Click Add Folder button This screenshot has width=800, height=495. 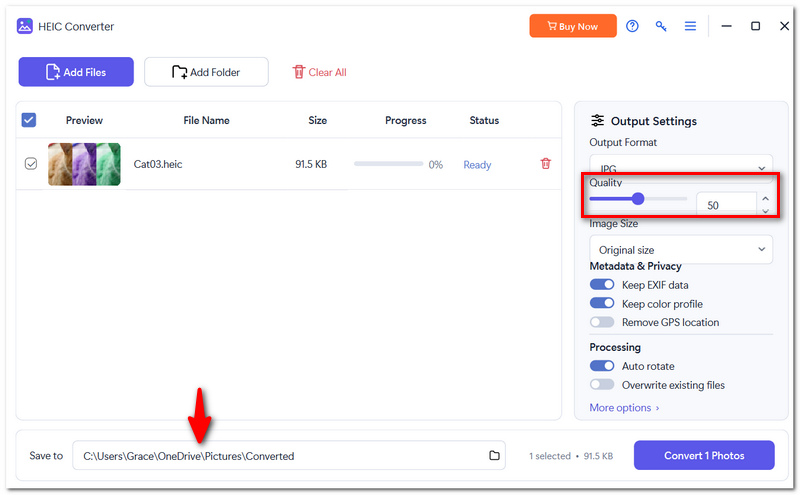pyautogui.click(x=206, y=72)
